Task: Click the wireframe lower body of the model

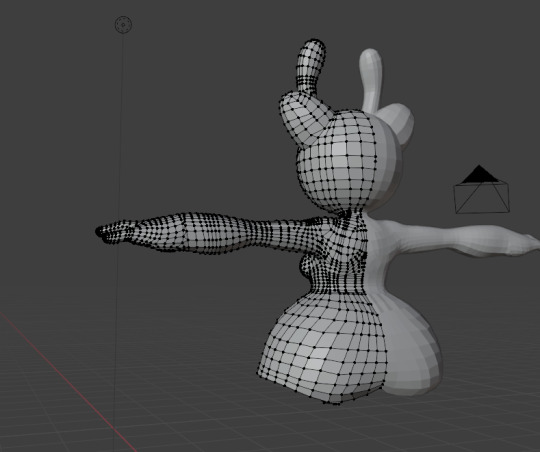Action: [324, 348]
